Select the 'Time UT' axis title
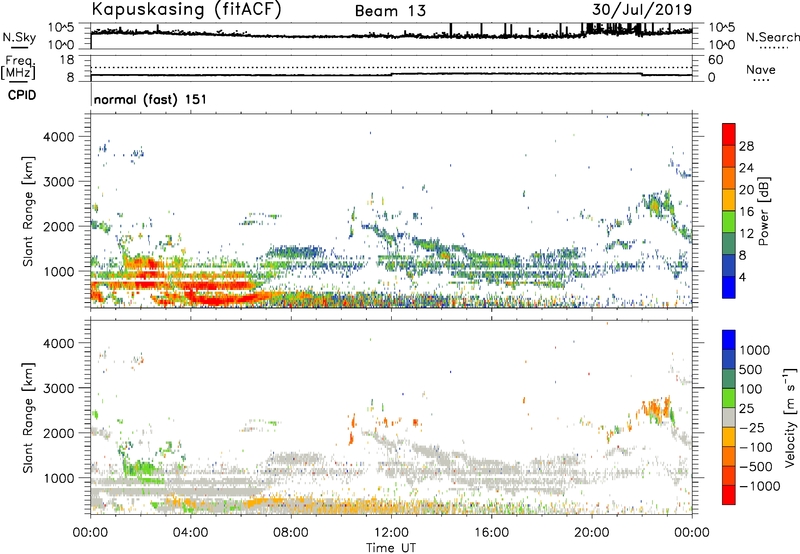Image resolution: width=800 pixels, height=554 pixels. [391, 548]
